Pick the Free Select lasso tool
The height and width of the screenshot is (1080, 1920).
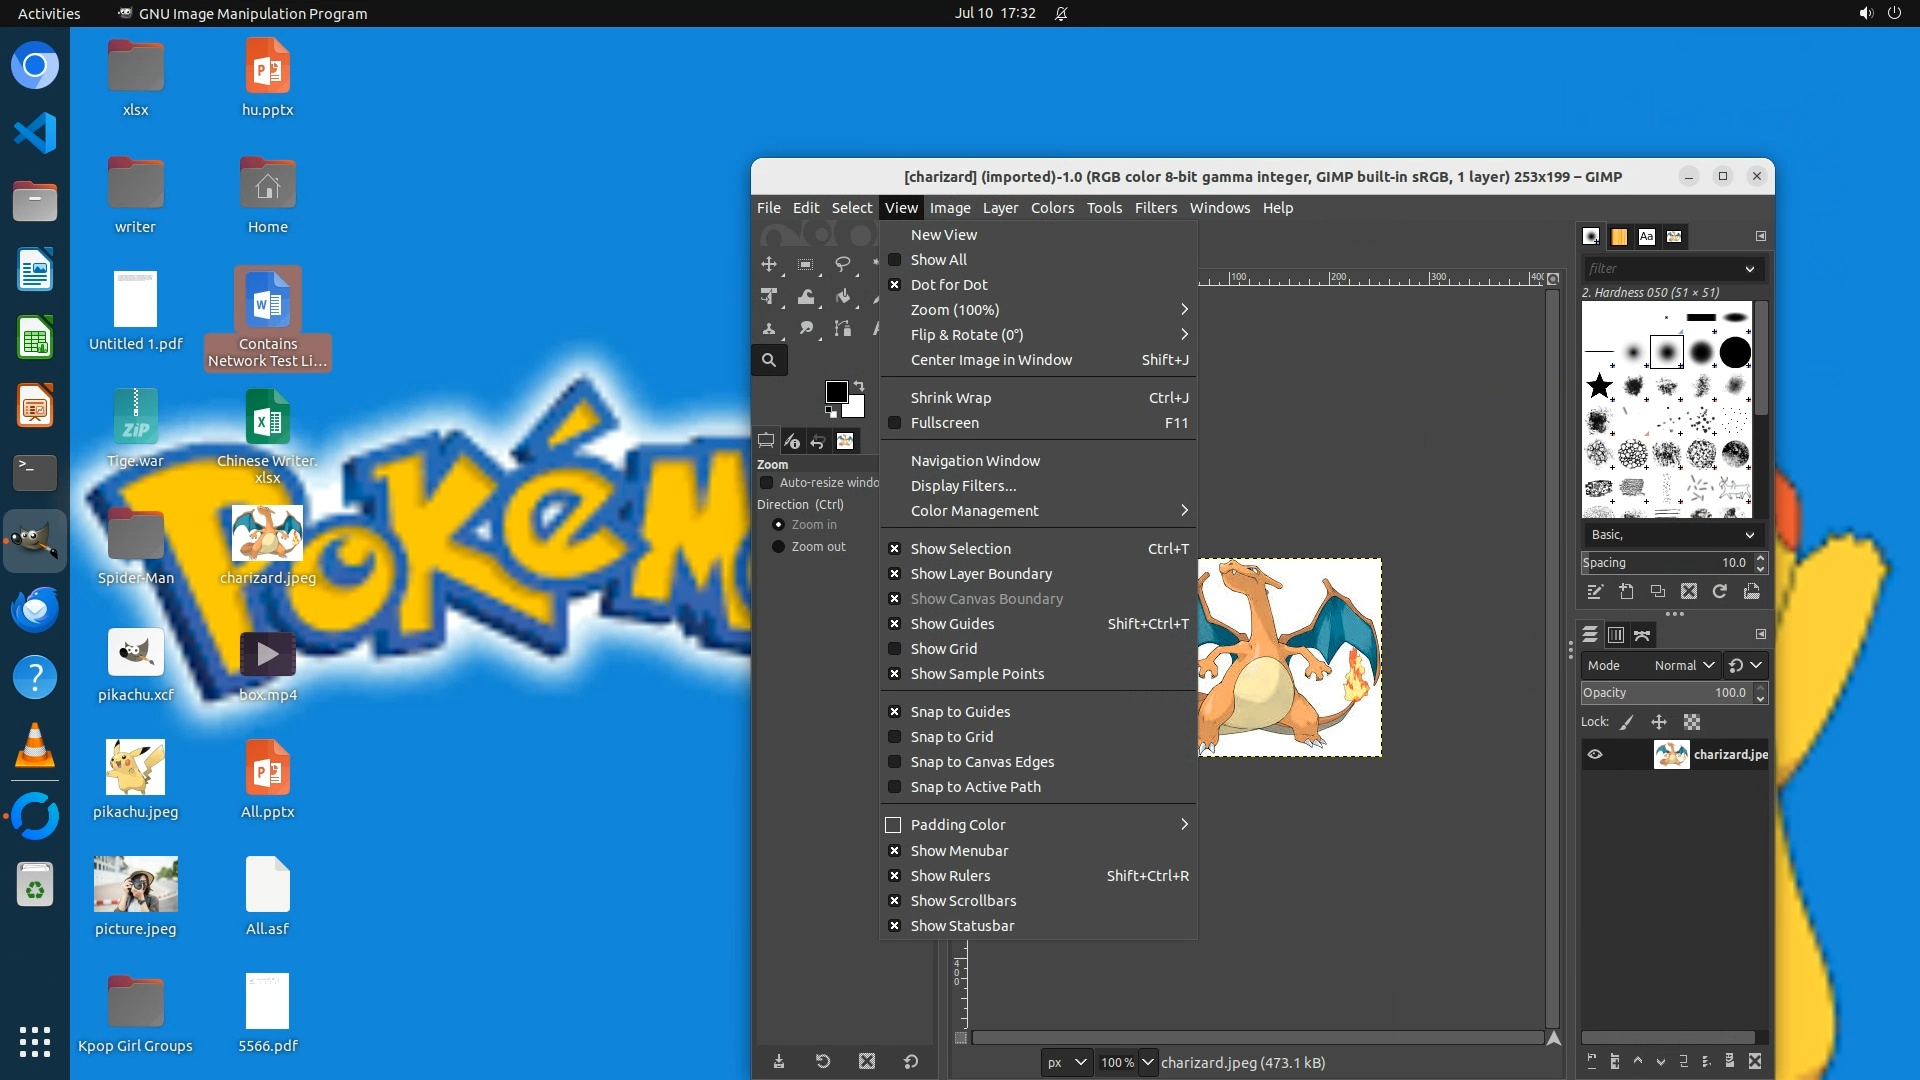843,264
